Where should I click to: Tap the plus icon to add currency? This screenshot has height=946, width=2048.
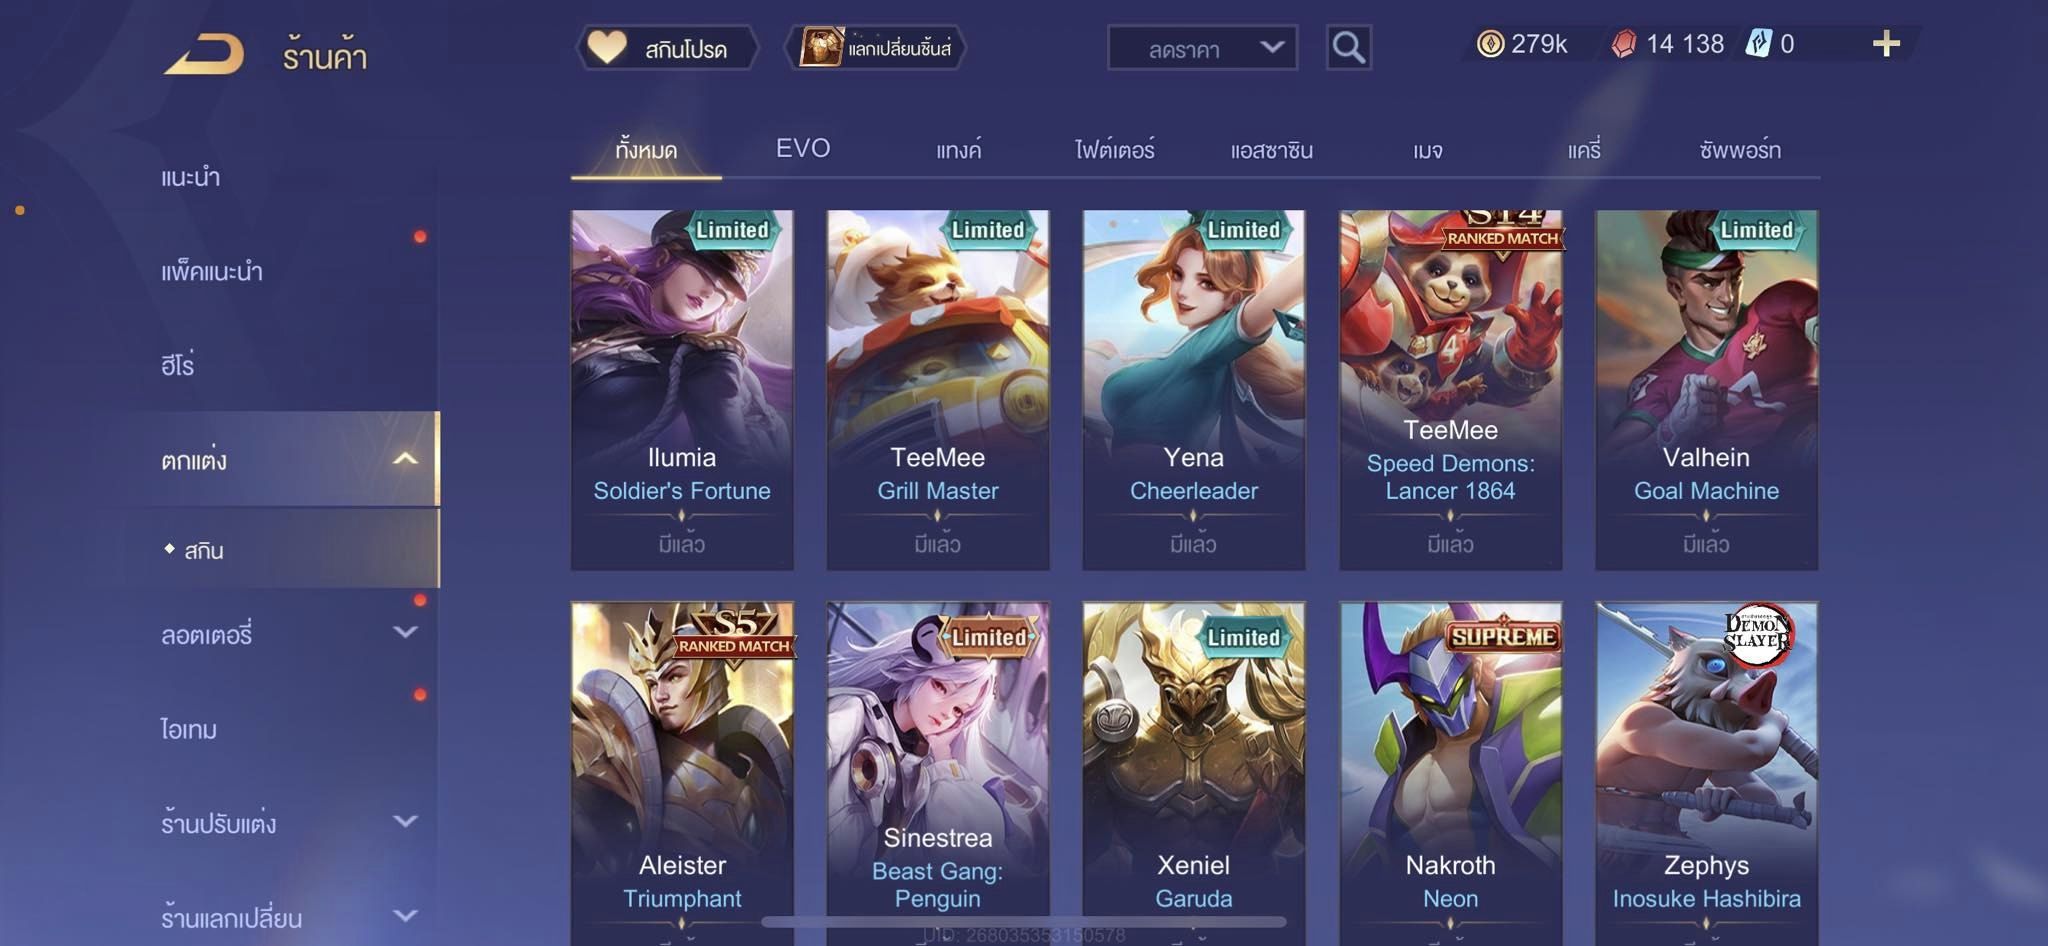1886,44
